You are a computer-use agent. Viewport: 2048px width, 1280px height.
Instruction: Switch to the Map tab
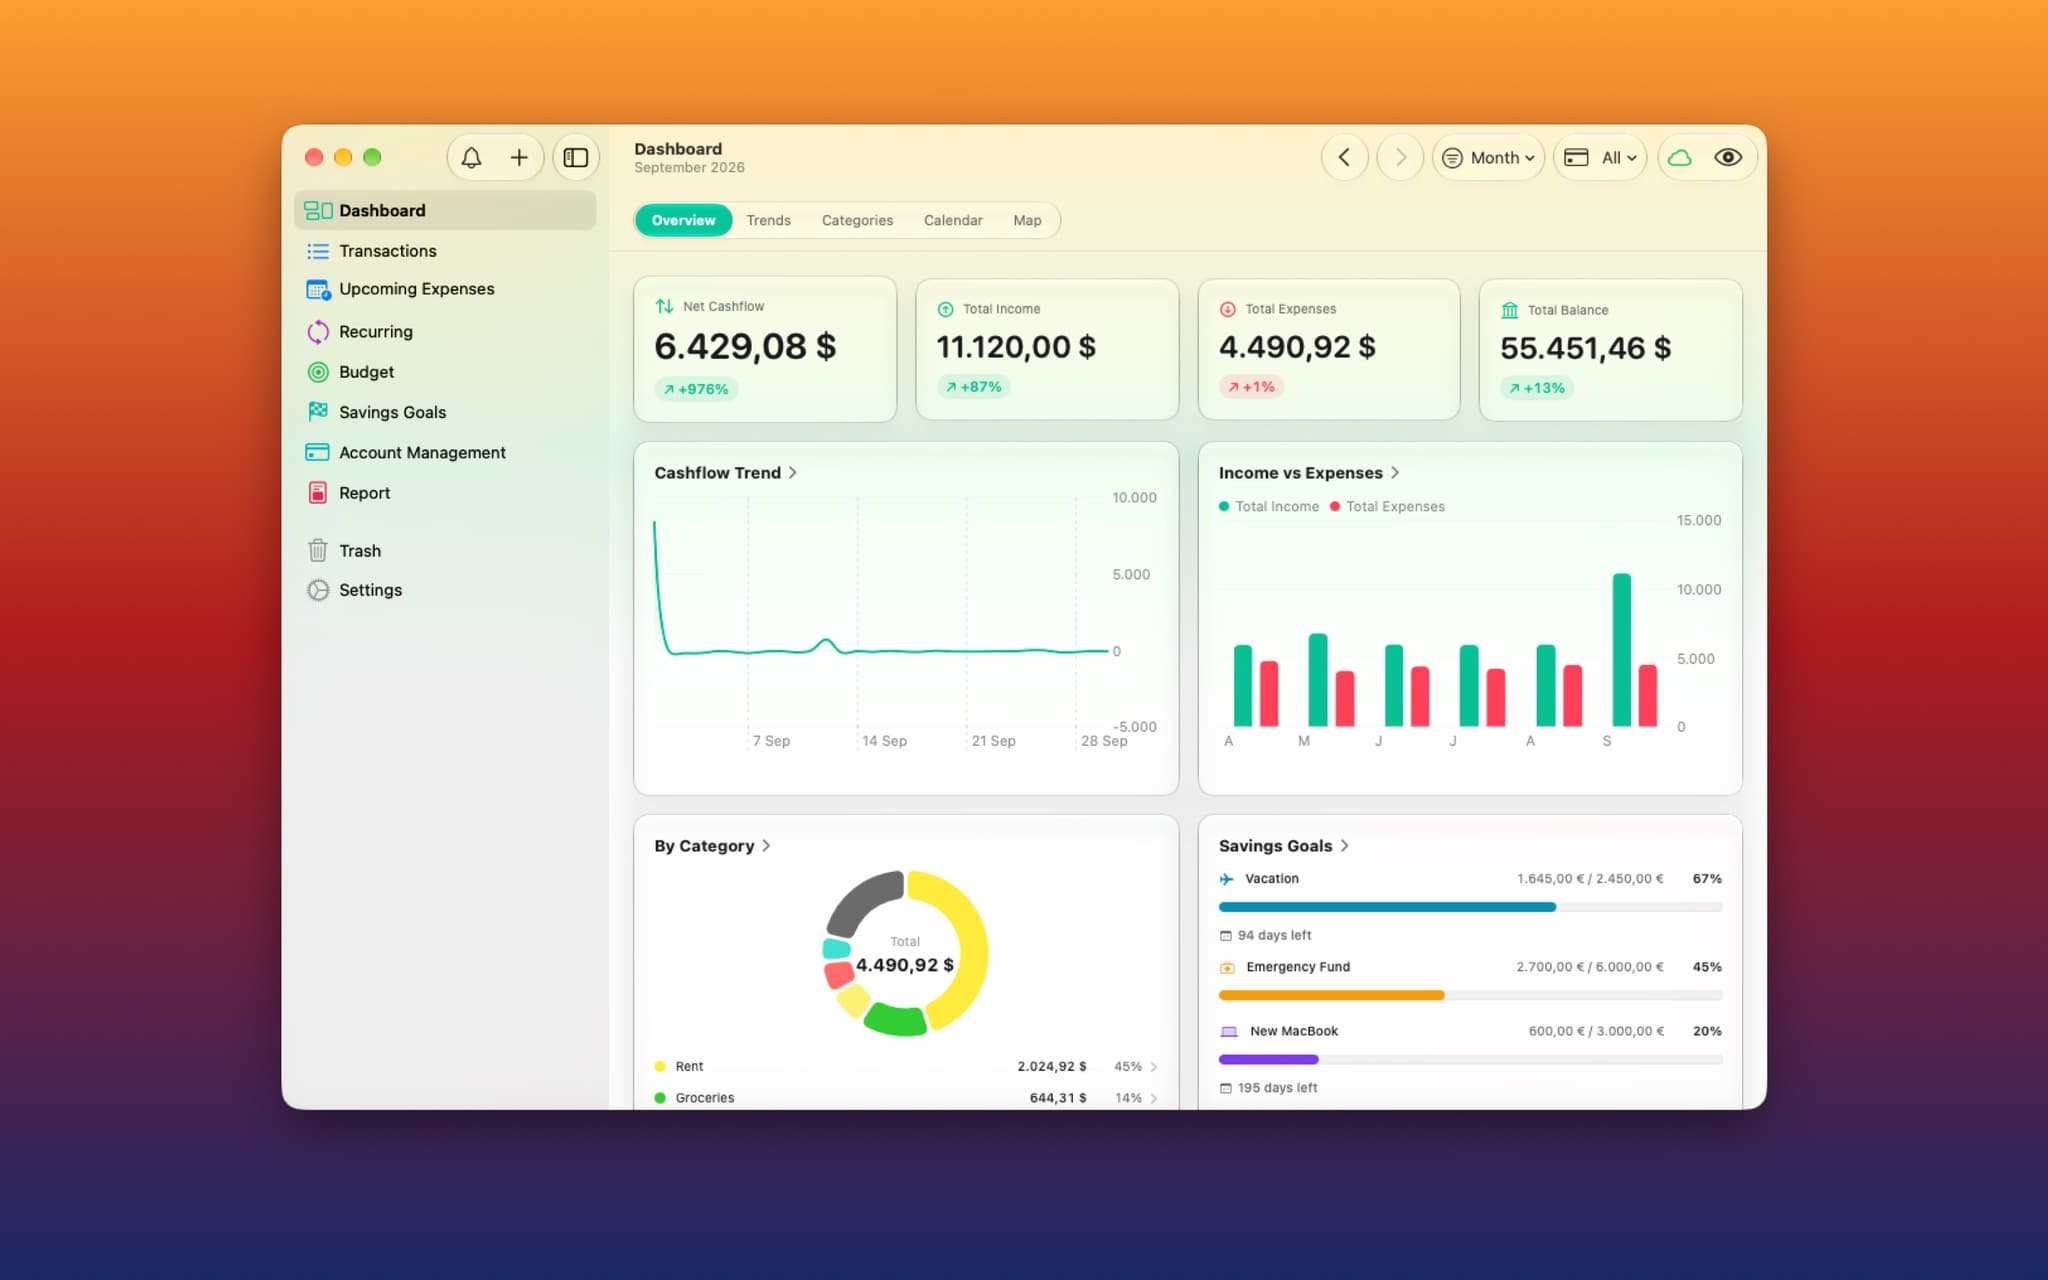[x=1027, y=220]
